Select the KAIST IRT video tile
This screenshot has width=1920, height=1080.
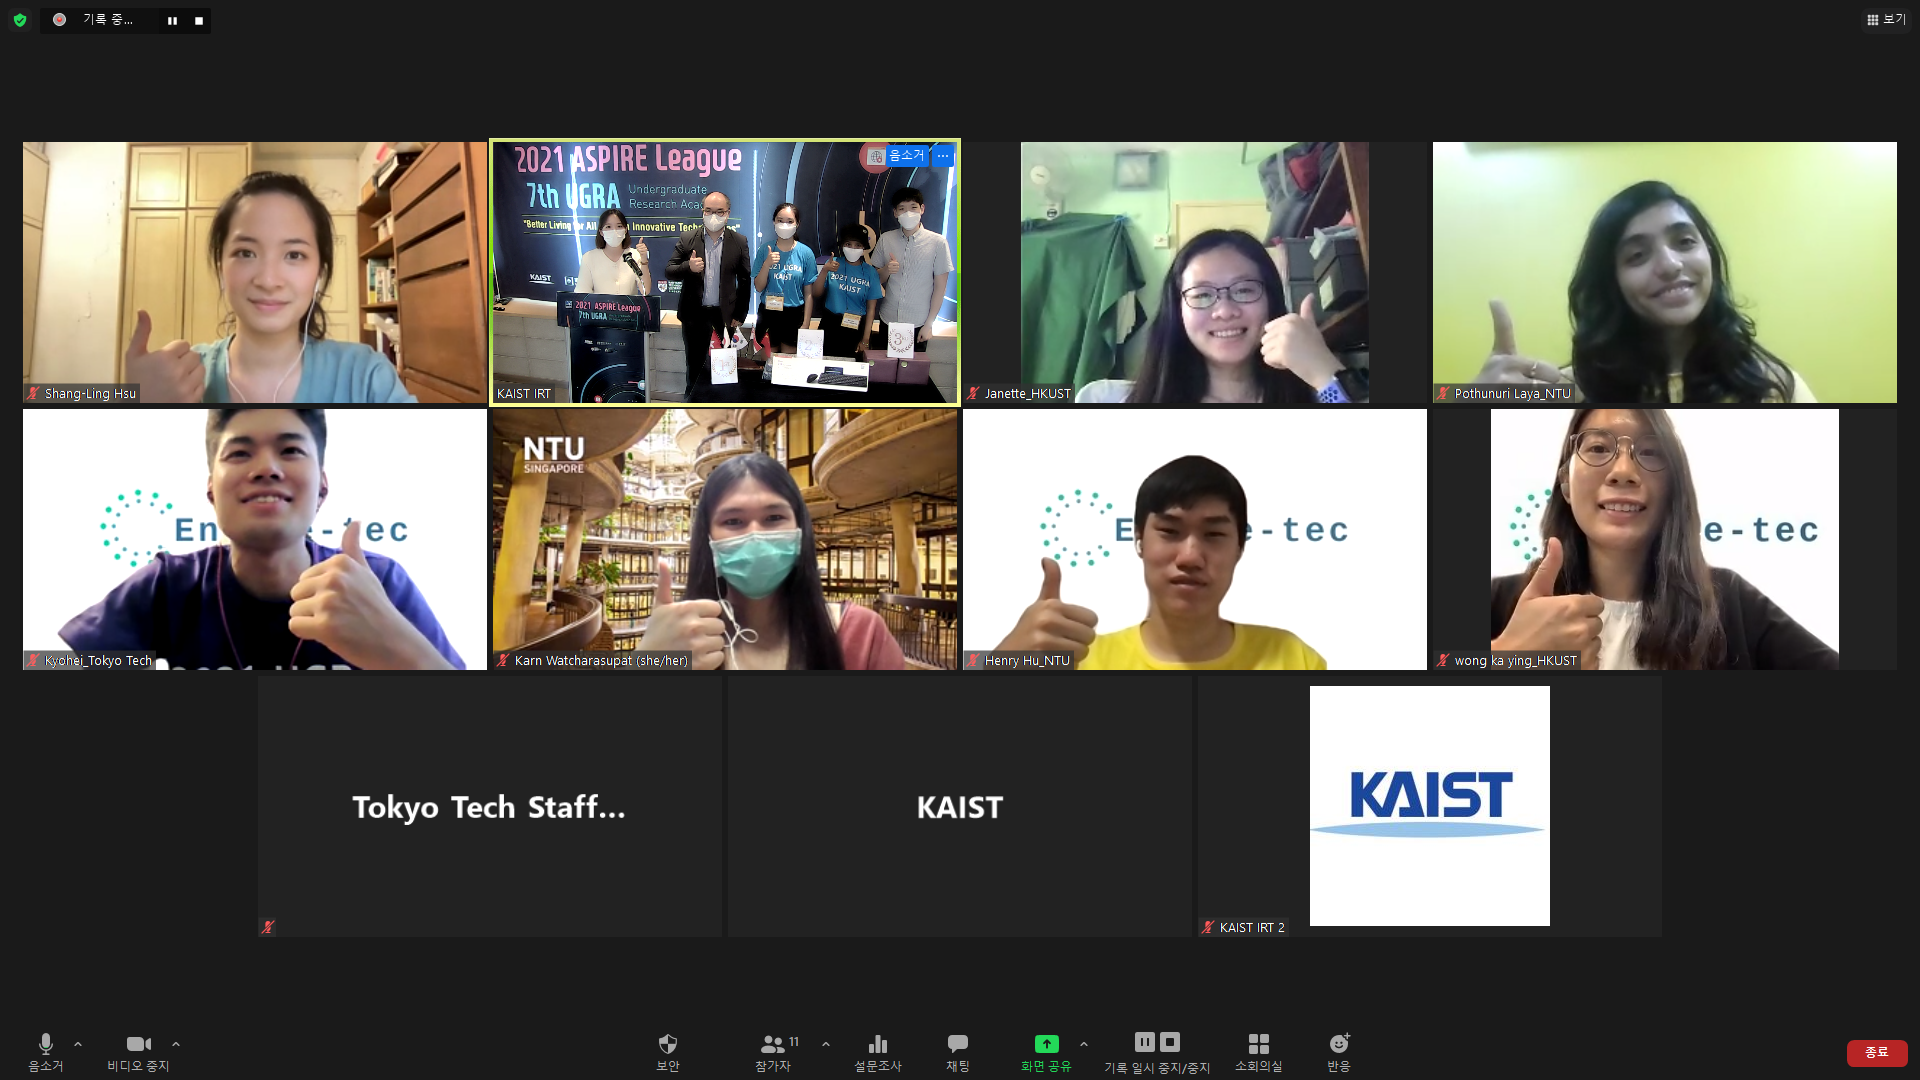[x=725, y=272]
